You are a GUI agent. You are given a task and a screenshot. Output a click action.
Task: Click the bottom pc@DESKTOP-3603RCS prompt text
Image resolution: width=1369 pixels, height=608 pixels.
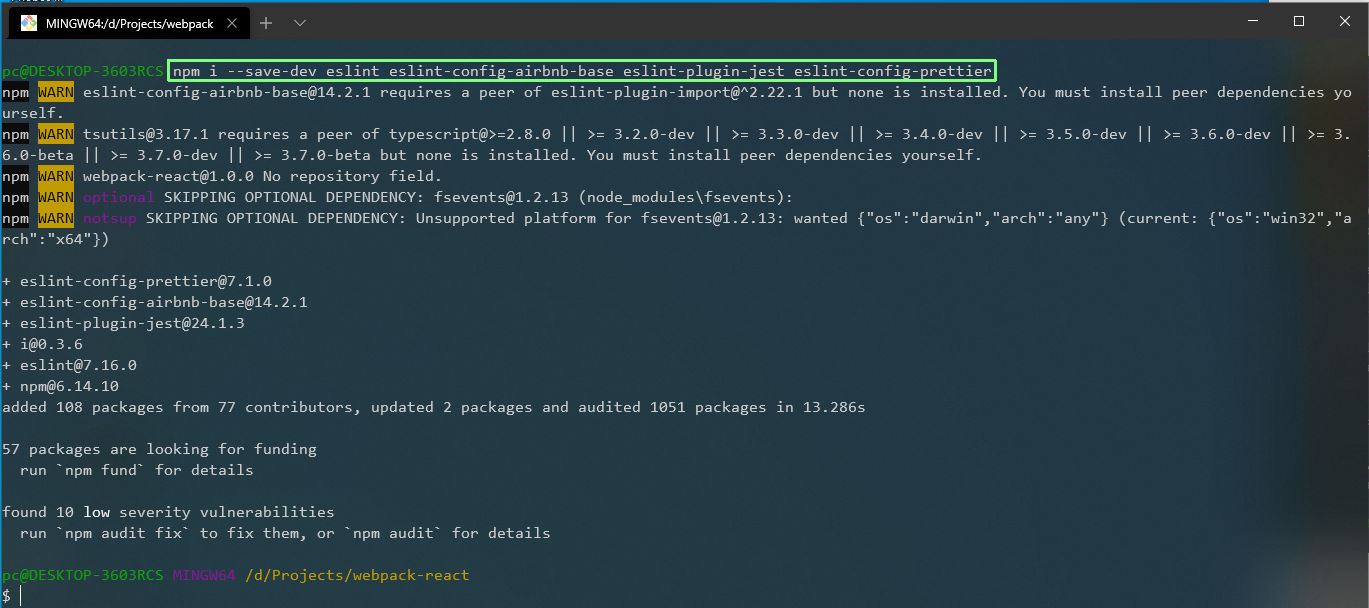tap(82, 575)
